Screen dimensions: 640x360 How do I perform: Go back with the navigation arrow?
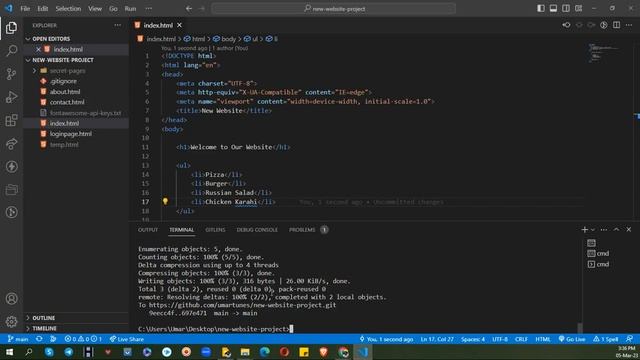tap(189, 9)
